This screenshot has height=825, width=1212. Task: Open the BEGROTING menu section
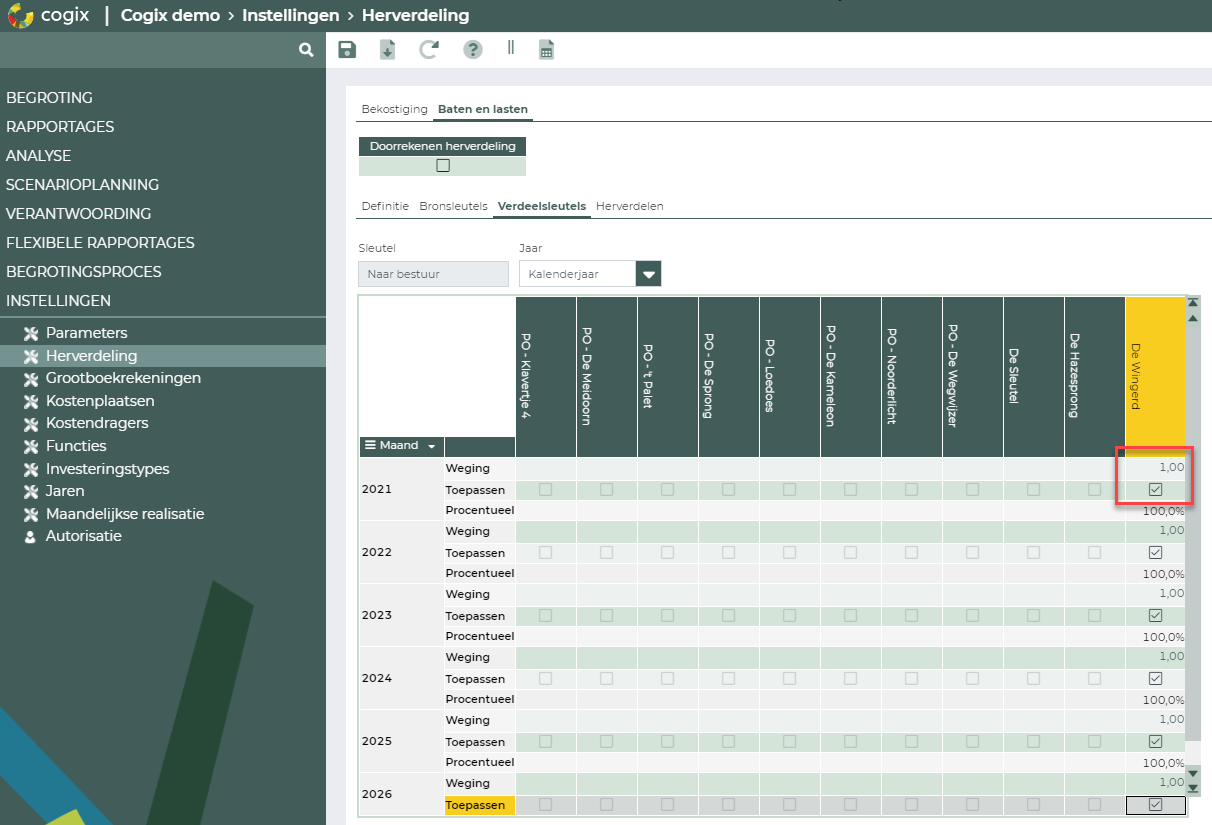pos(49,98)
